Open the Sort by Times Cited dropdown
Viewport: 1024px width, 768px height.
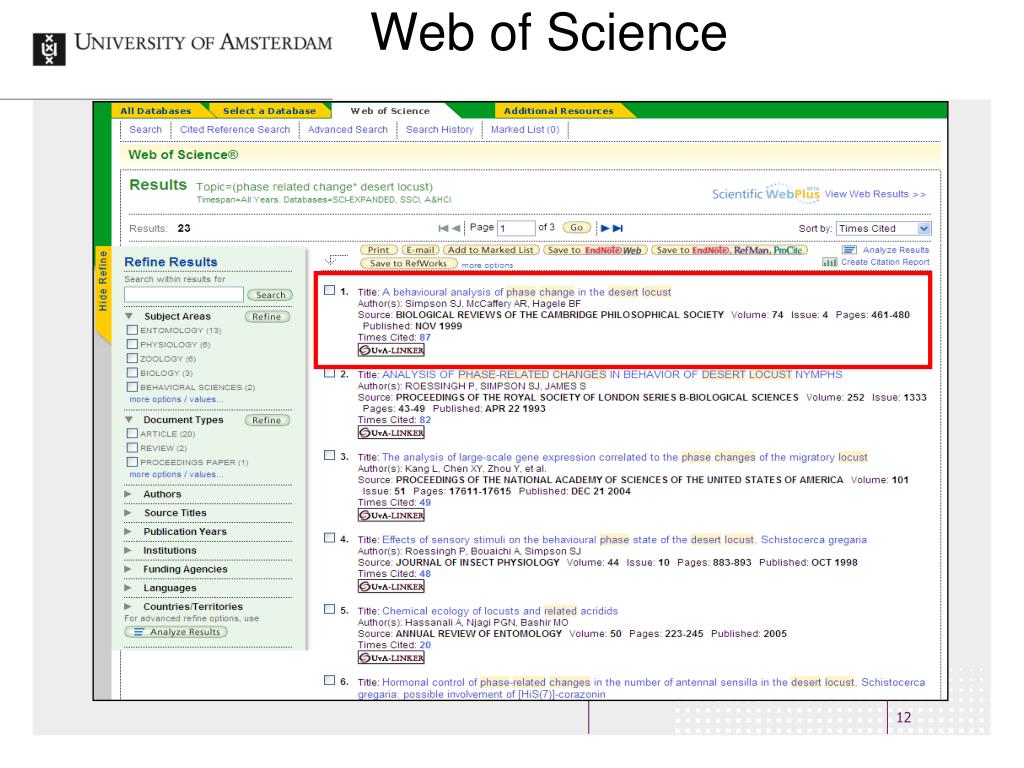885,229
